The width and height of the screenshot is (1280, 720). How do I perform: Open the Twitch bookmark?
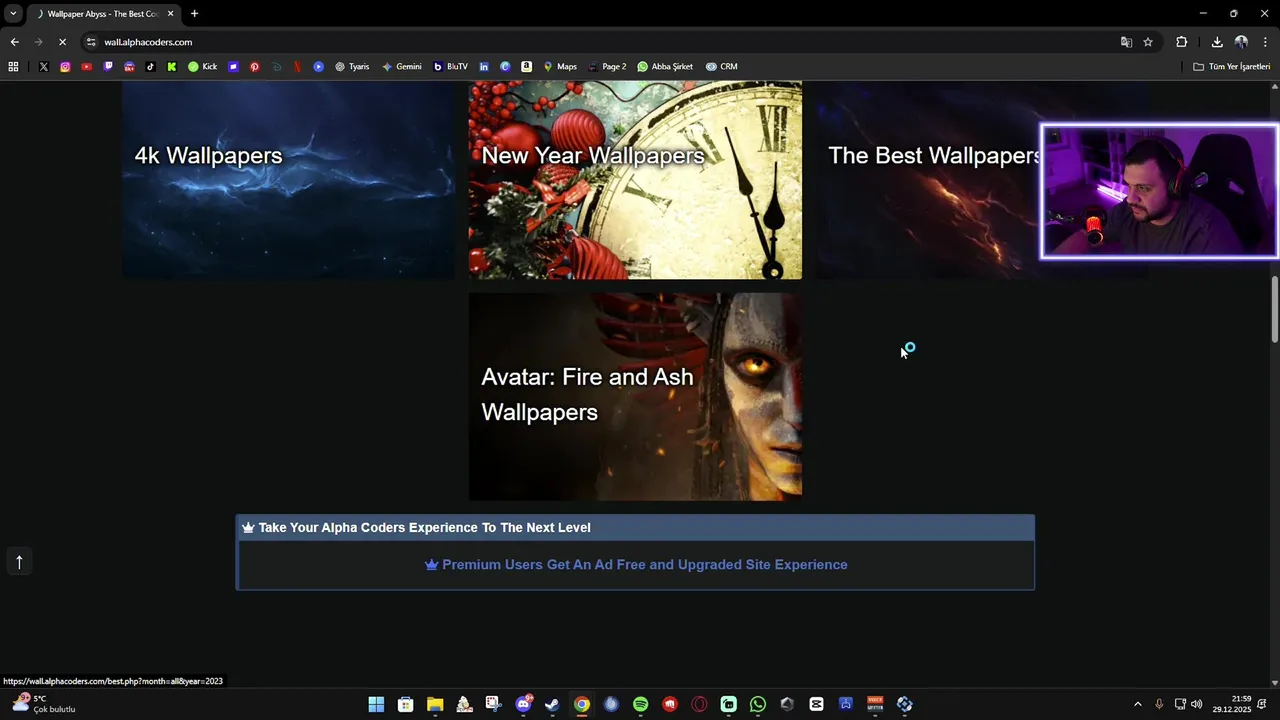pyautogui.click(x=108, y=67)
